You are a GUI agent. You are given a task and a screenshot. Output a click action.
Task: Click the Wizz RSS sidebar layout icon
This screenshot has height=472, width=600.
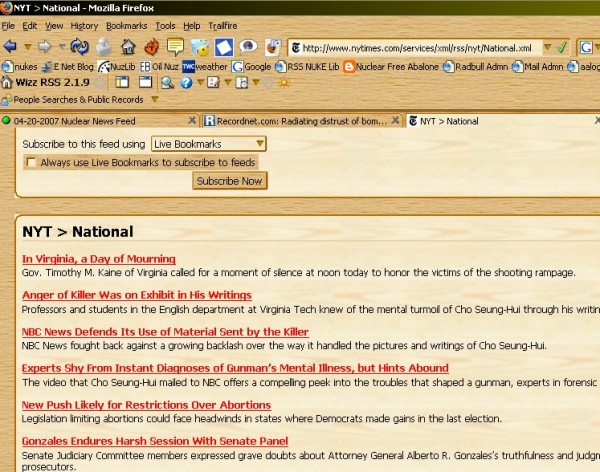pos(122,82)
